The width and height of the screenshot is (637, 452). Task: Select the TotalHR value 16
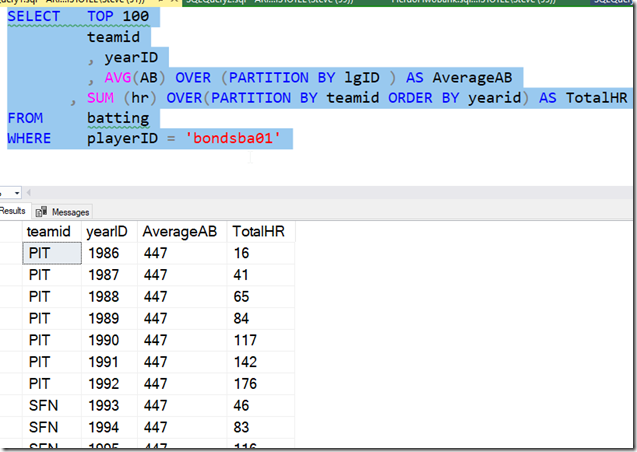260,253
